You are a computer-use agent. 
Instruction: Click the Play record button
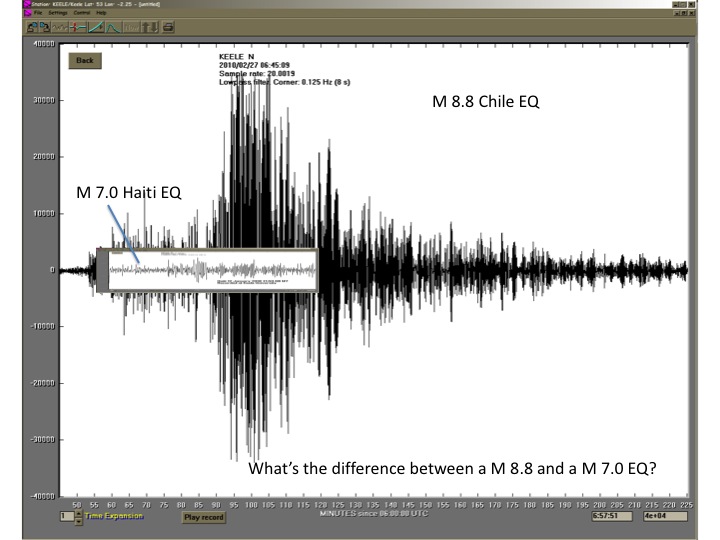point(204,518)
